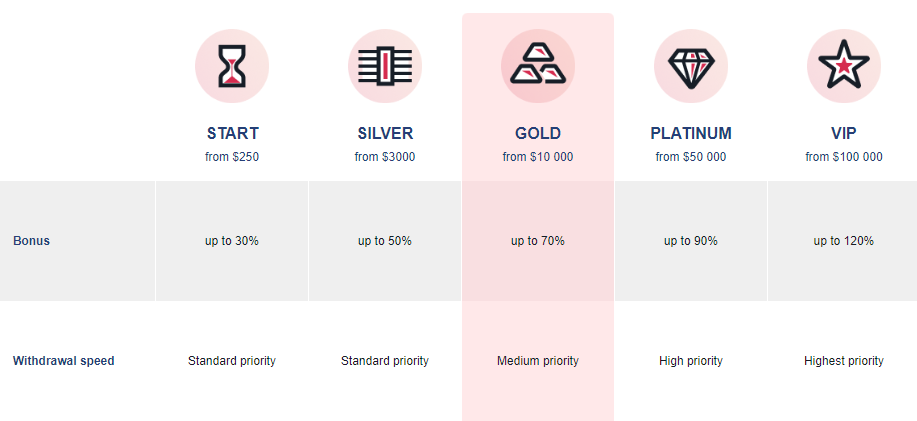Click the "up to 120%" bonus cell
917x421 pixels.
844,241
